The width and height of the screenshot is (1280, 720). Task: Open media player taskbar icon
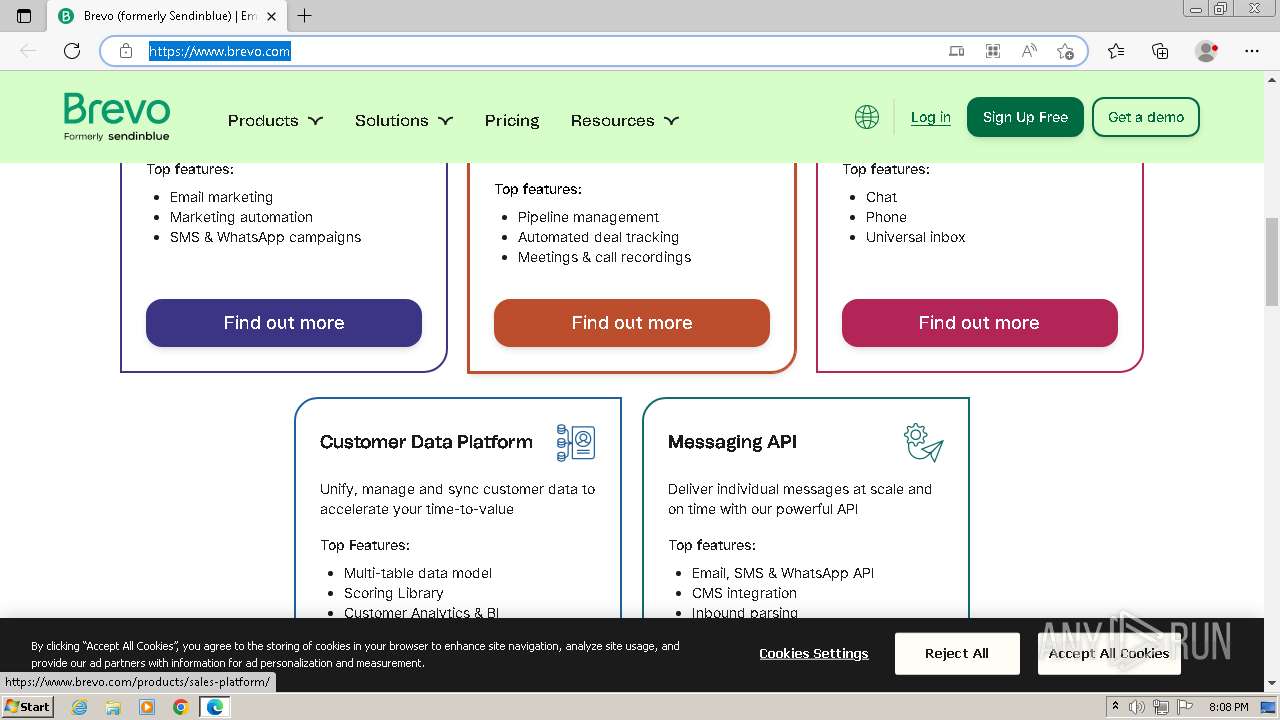pos(147,707)
